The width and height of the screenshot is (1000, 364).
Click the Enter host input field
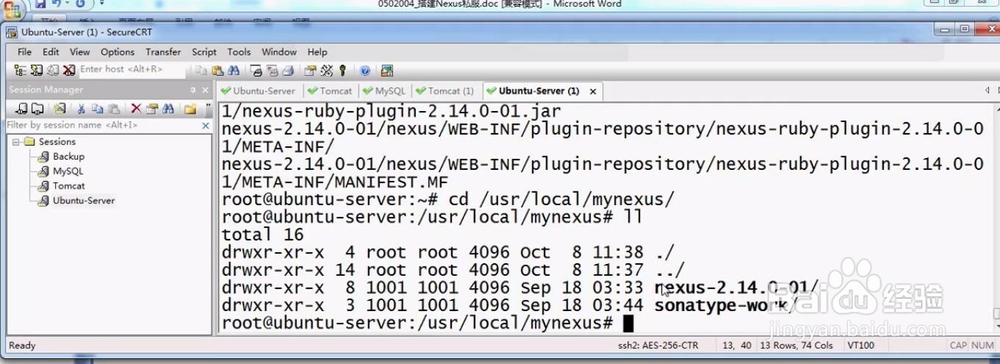pos(131,69)
